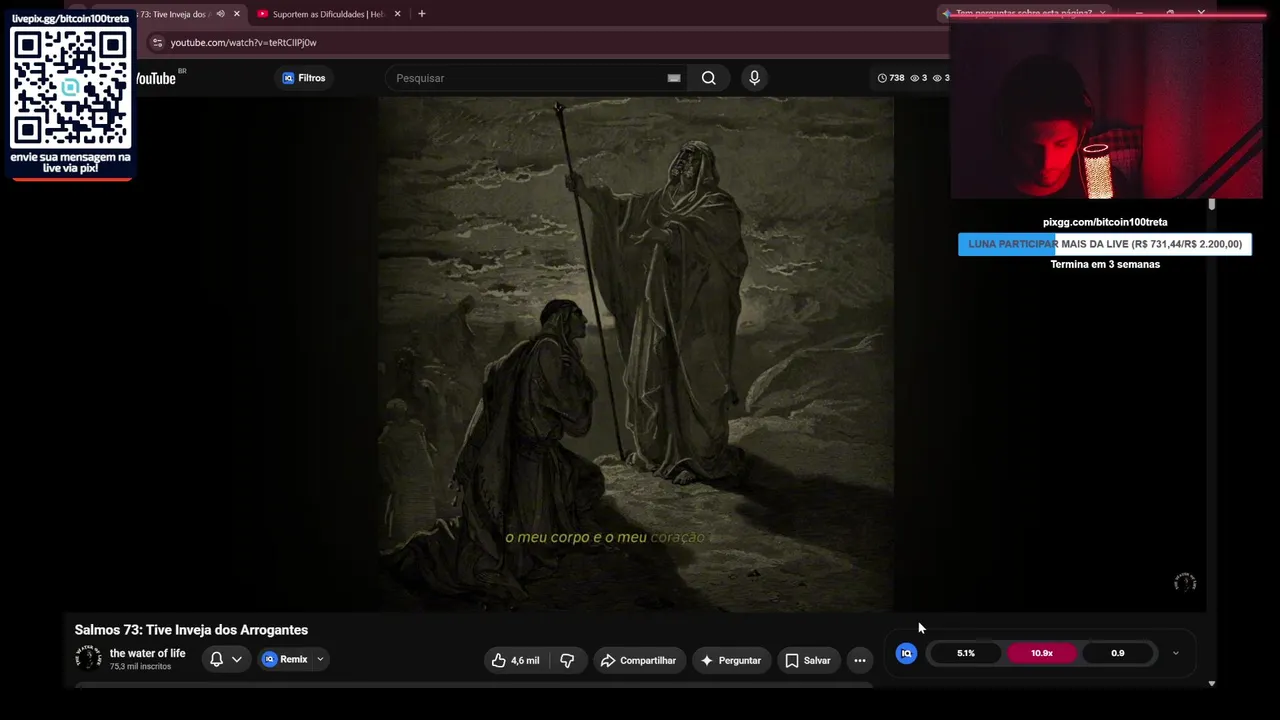Expand the stats panel chevron
1280x720 pixels.
click(1176, 653)
